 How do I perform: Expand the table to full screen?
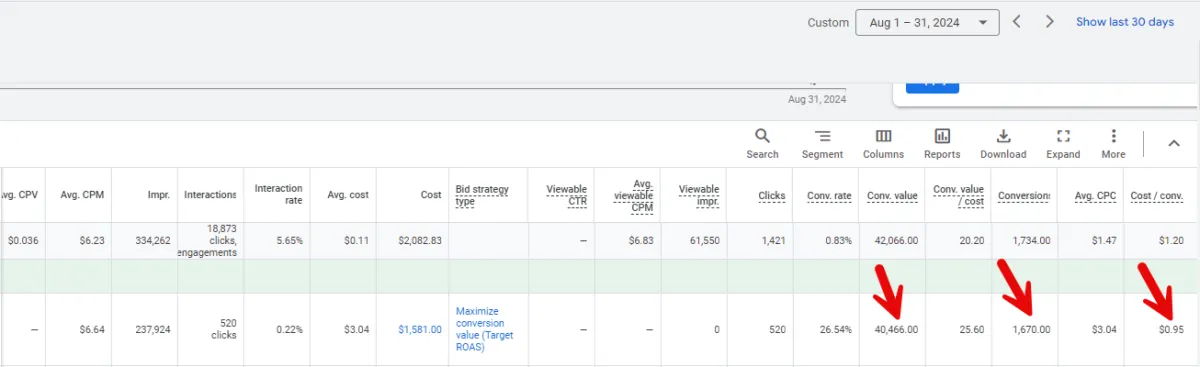tap(1063, 144)
